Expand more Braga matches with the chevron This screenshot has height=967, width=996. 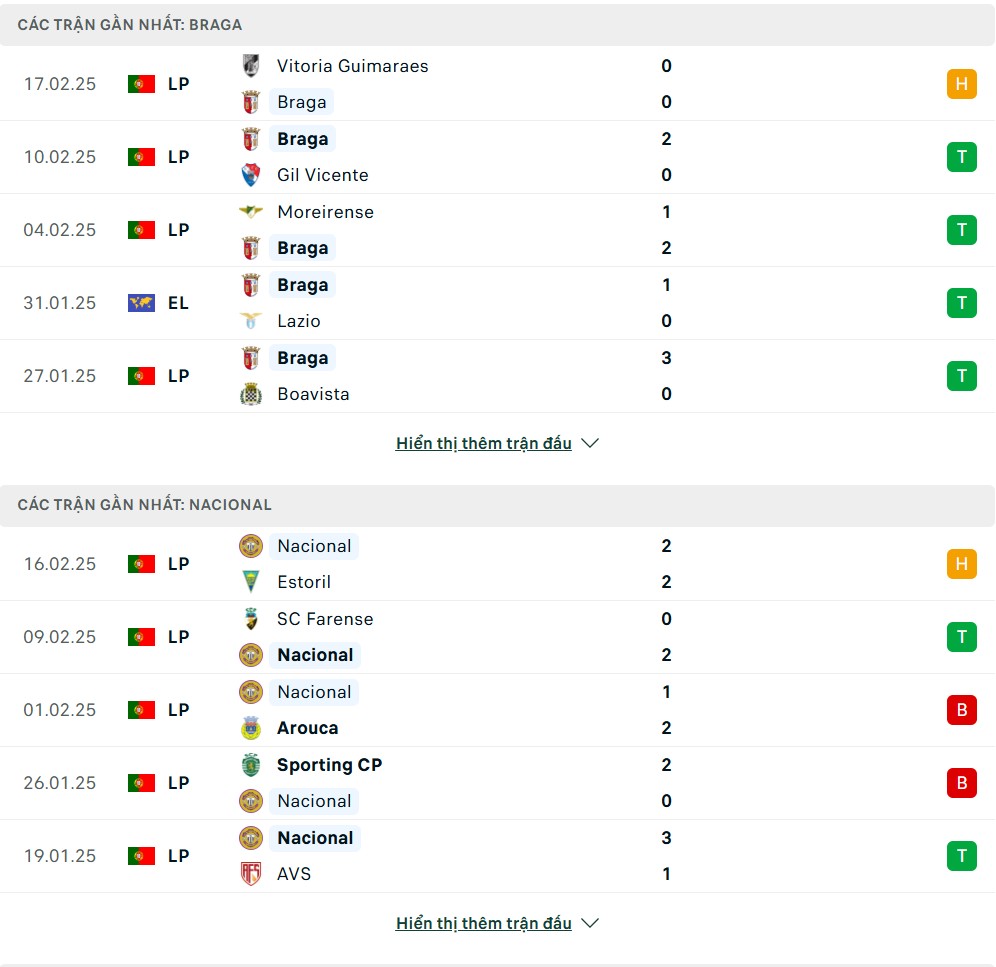[590, 443]
